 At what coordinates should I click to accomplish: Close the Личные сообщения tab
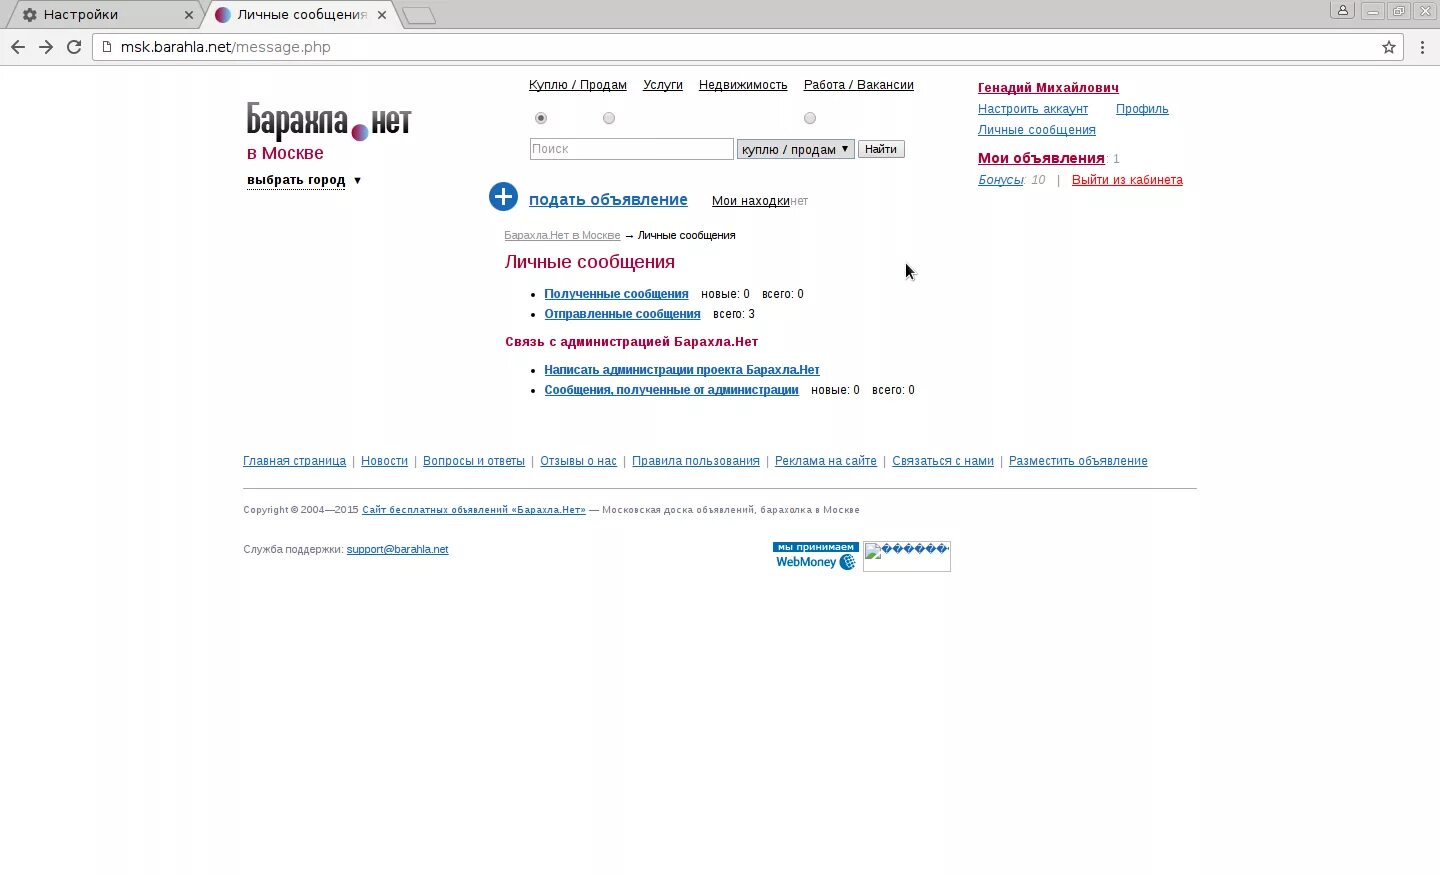[x=382, y=15]
